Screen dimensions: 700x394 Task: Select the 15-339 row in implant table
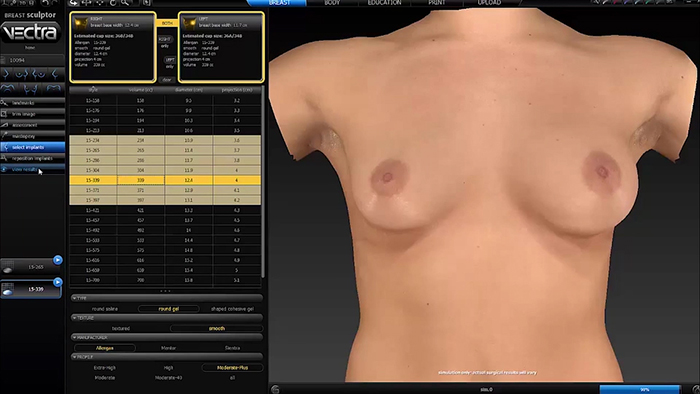pyautogui.click(x=165, y=180)
